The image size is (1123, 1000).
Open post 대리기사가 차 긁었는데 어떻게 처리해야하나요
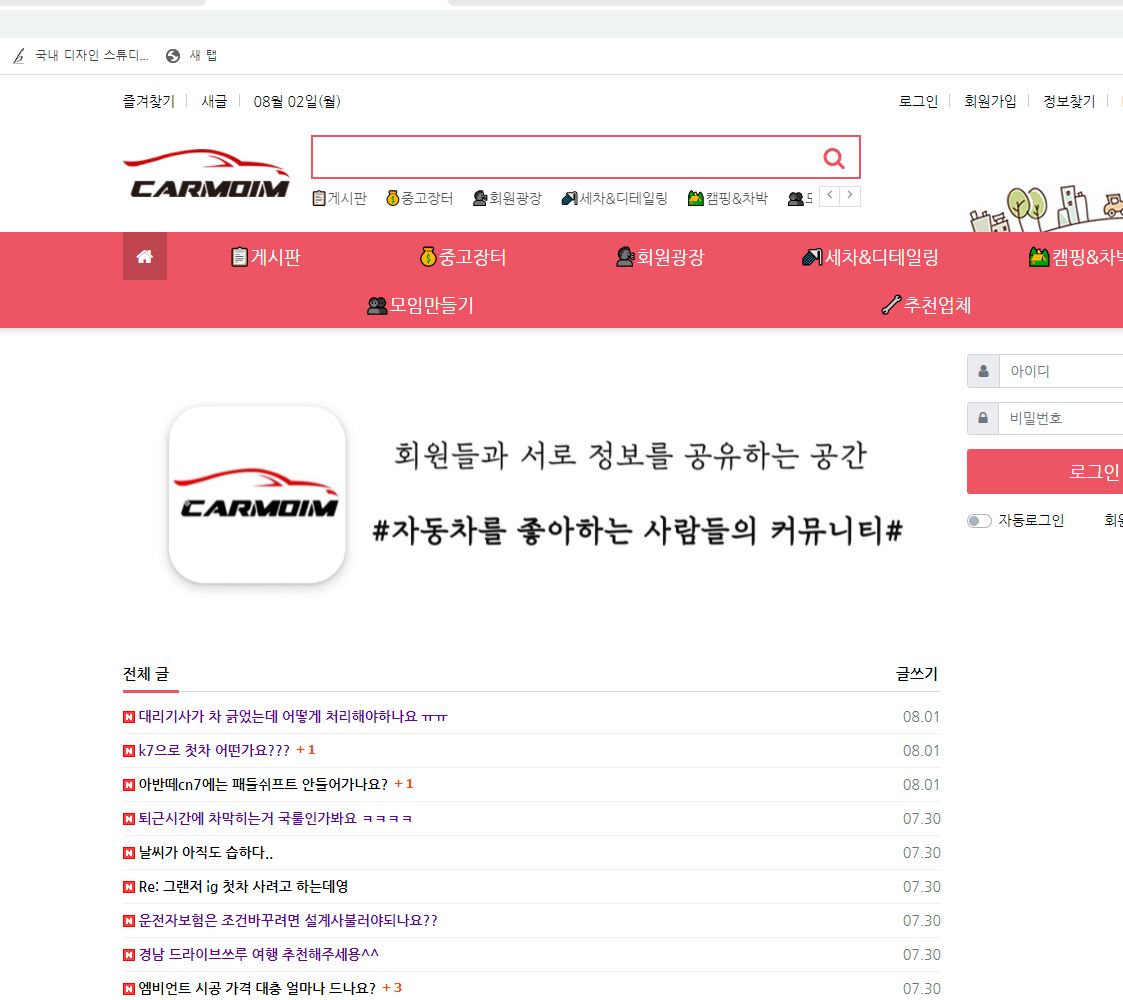[293, 716]
